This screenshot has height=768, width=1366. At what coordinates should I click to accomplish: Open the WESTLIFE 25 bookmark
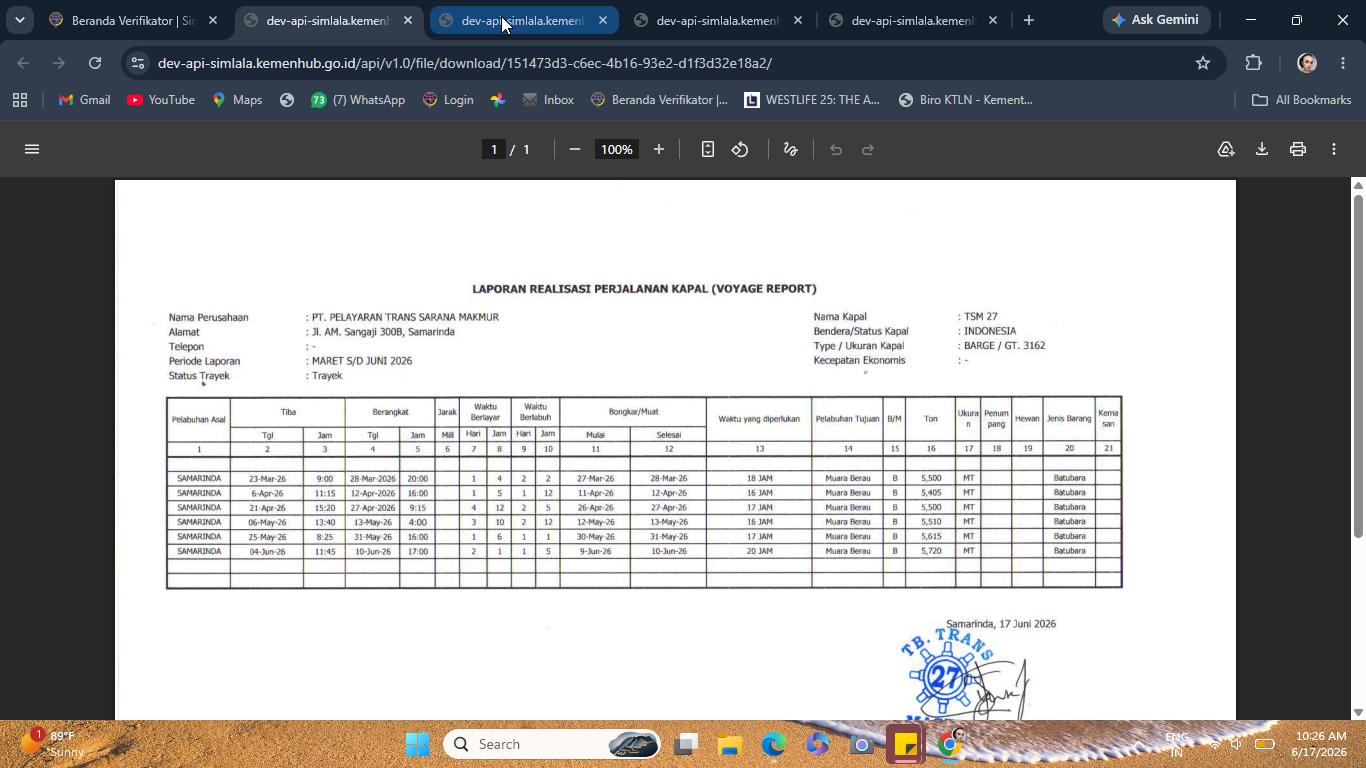(x=812, y=100)
